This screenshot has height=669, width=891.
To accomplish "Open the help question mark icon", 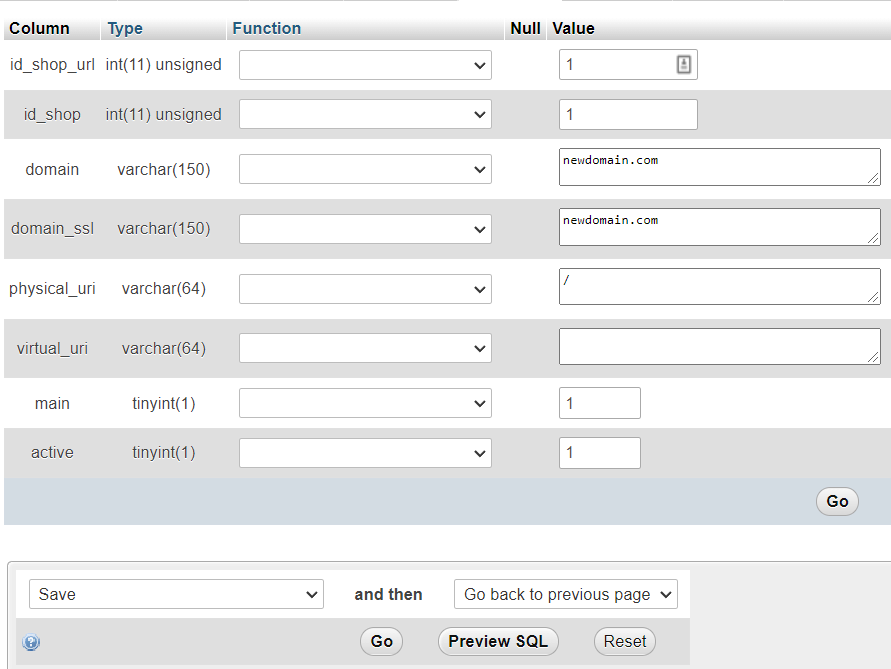I will coord(31,642).
